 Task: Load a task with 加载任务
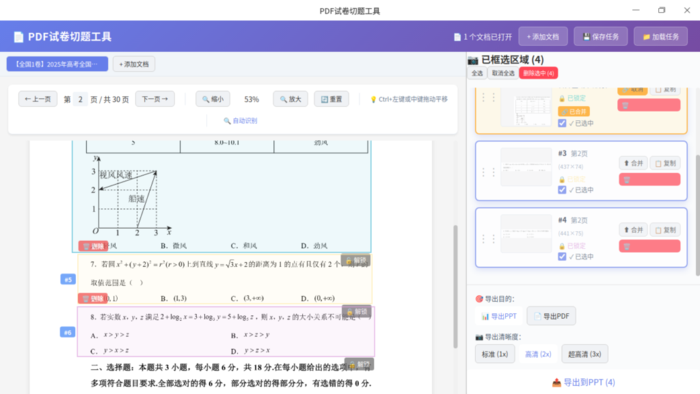[661, 37]
